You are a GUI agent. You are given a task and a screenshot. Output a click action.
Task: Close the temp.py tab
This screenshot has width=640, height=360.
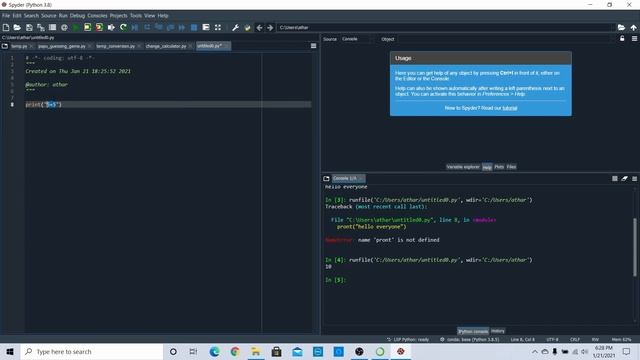31,46
